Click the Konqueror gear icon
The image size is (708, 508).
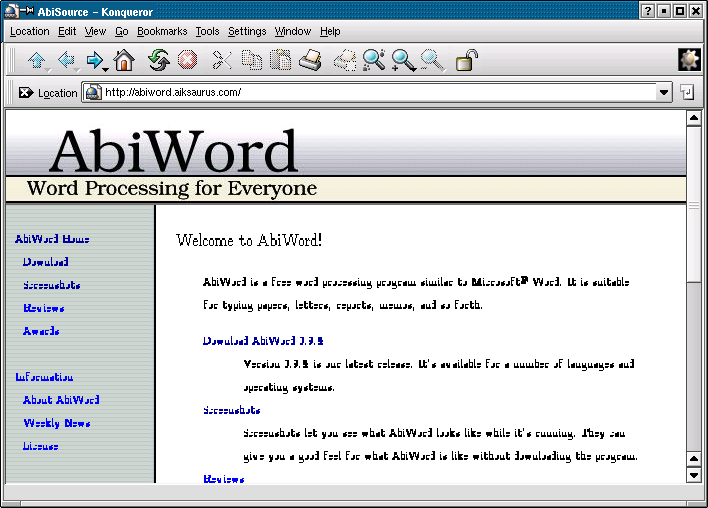click(x=688, y=60)
